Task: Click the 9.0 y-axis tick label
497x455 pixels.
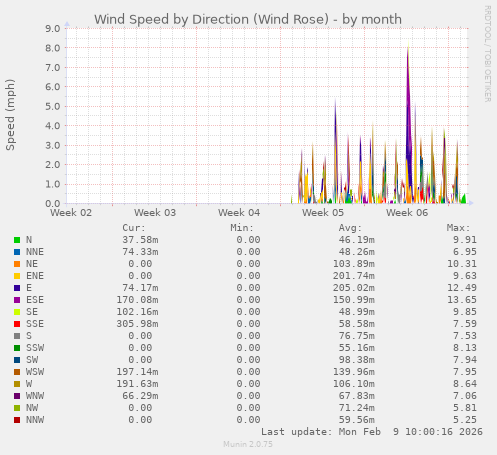Action: pos(53,29)
